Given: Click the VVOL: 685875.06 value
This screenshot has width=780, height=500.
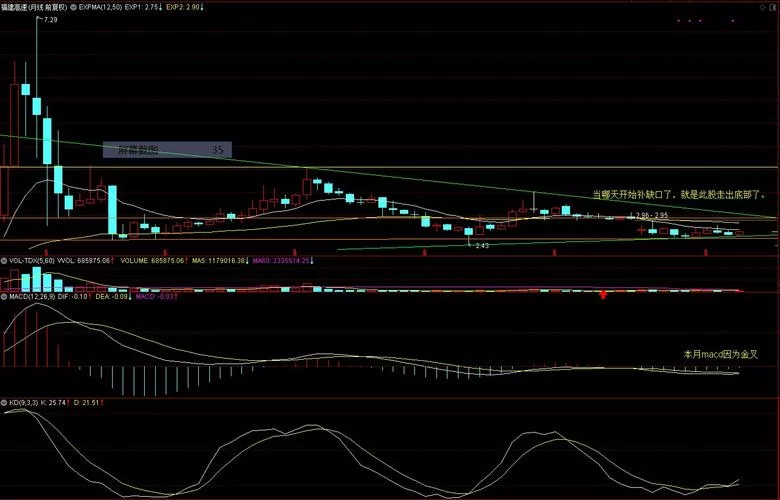Looking at the screenshot, I should pos(86,260).
